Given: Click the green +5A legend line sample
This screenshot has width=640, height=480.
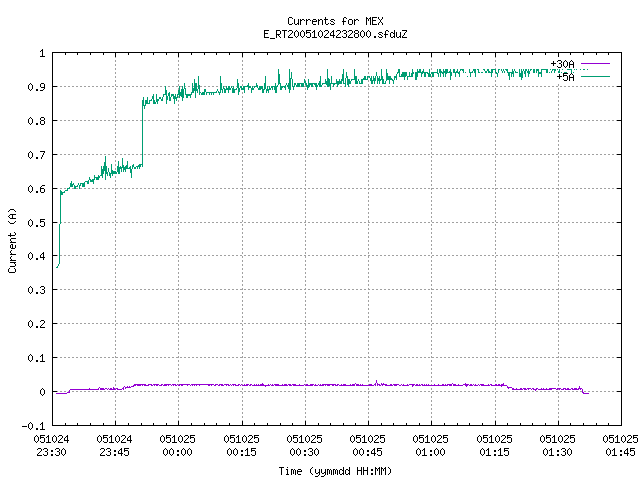Looking at the screenshot, I should (x=595, y=76).
